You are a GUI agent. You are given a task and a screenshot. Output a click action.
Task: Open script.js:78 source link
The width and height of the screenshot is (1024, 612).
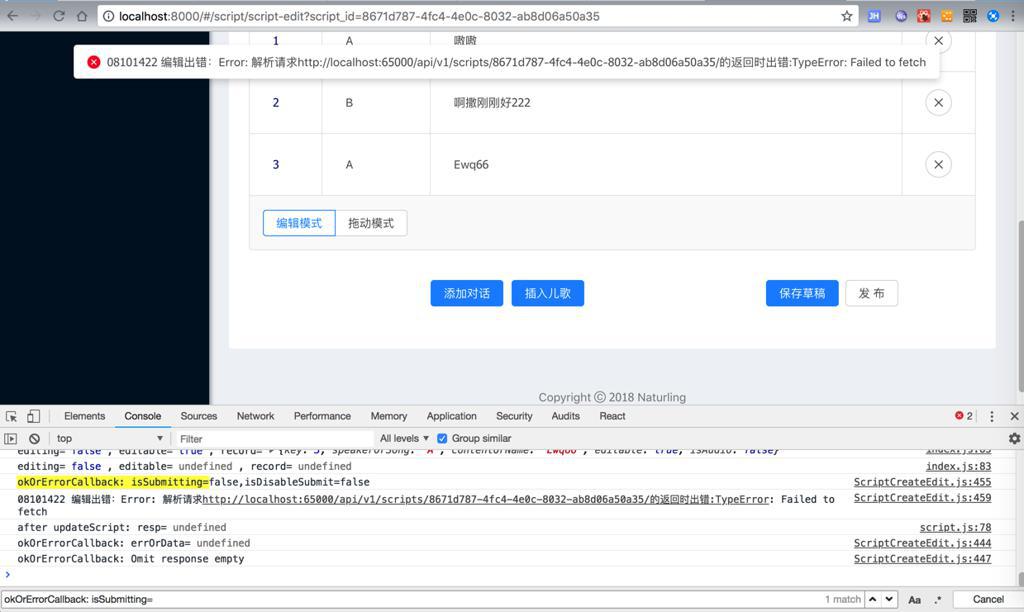(955, 527)
